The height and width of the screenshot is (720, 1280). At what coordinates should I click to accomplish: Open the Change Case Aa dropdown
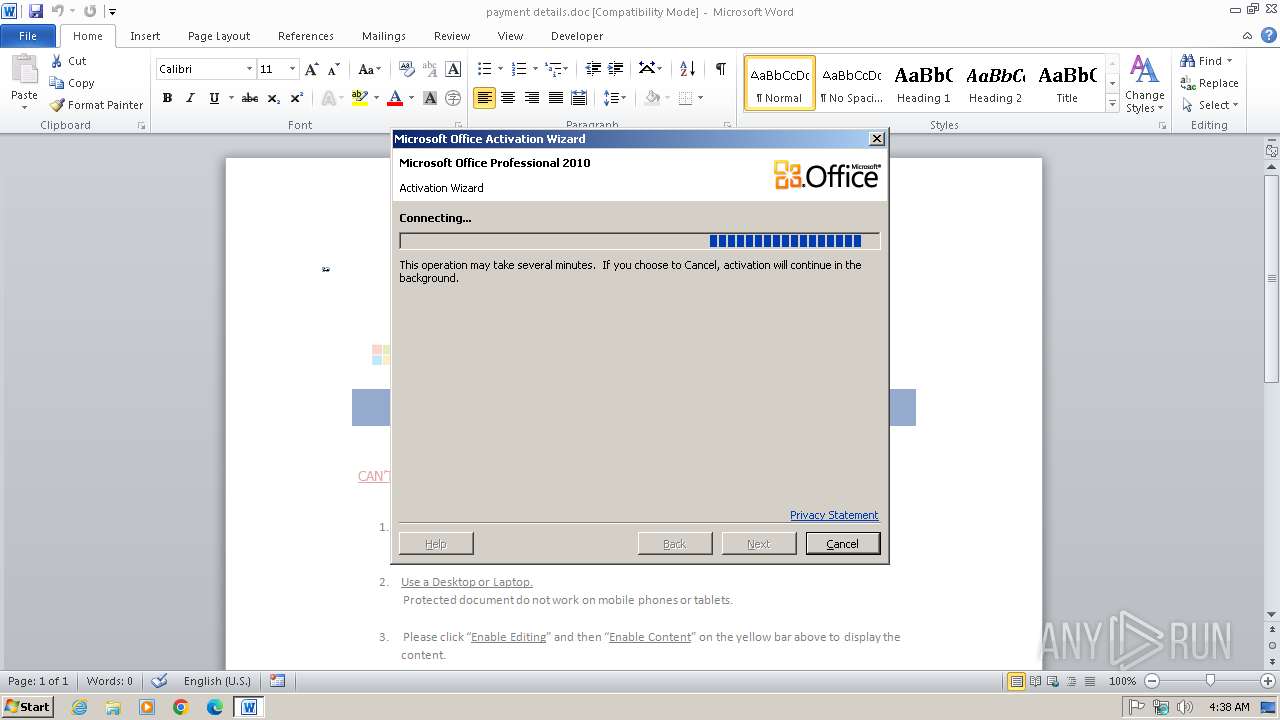[x=369, y=69]
